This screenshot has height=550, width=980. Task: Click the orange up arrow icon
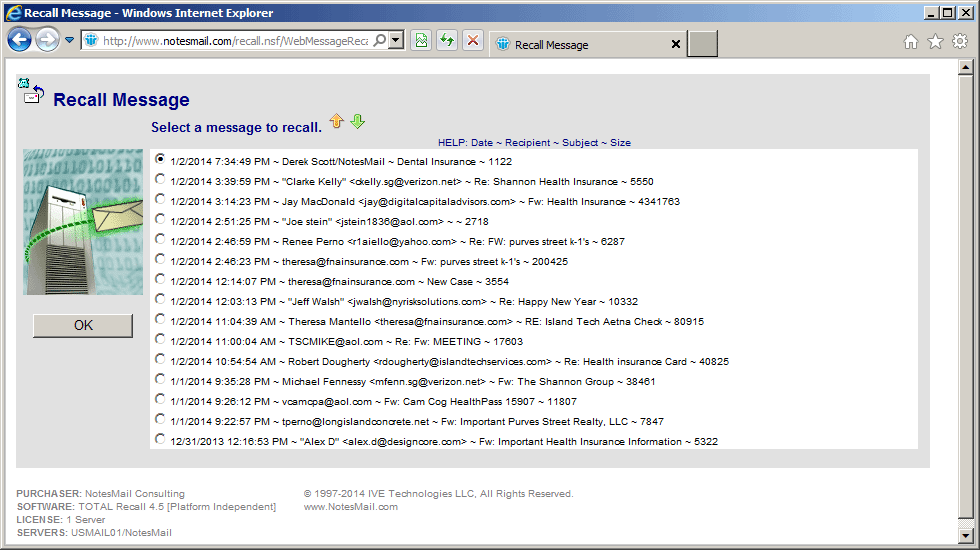point(337,121)
